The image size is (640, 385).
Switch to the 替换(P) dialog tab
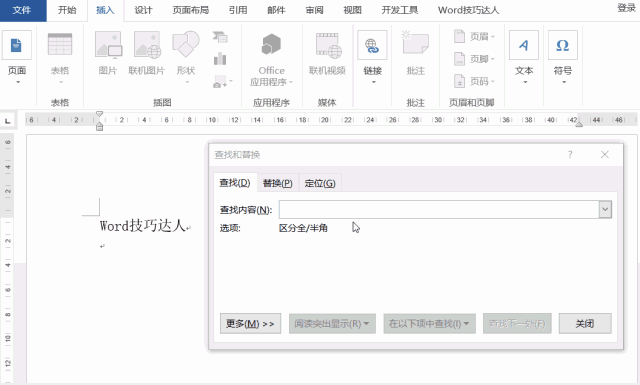(278, 183)
